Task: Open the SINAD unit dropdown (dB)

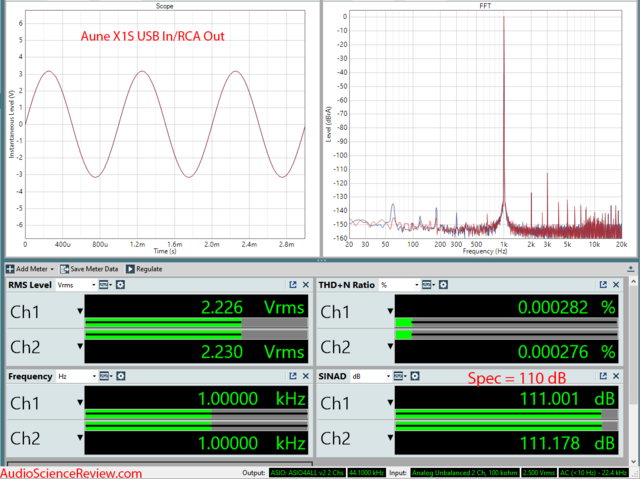Action: [x=371, y=376]
